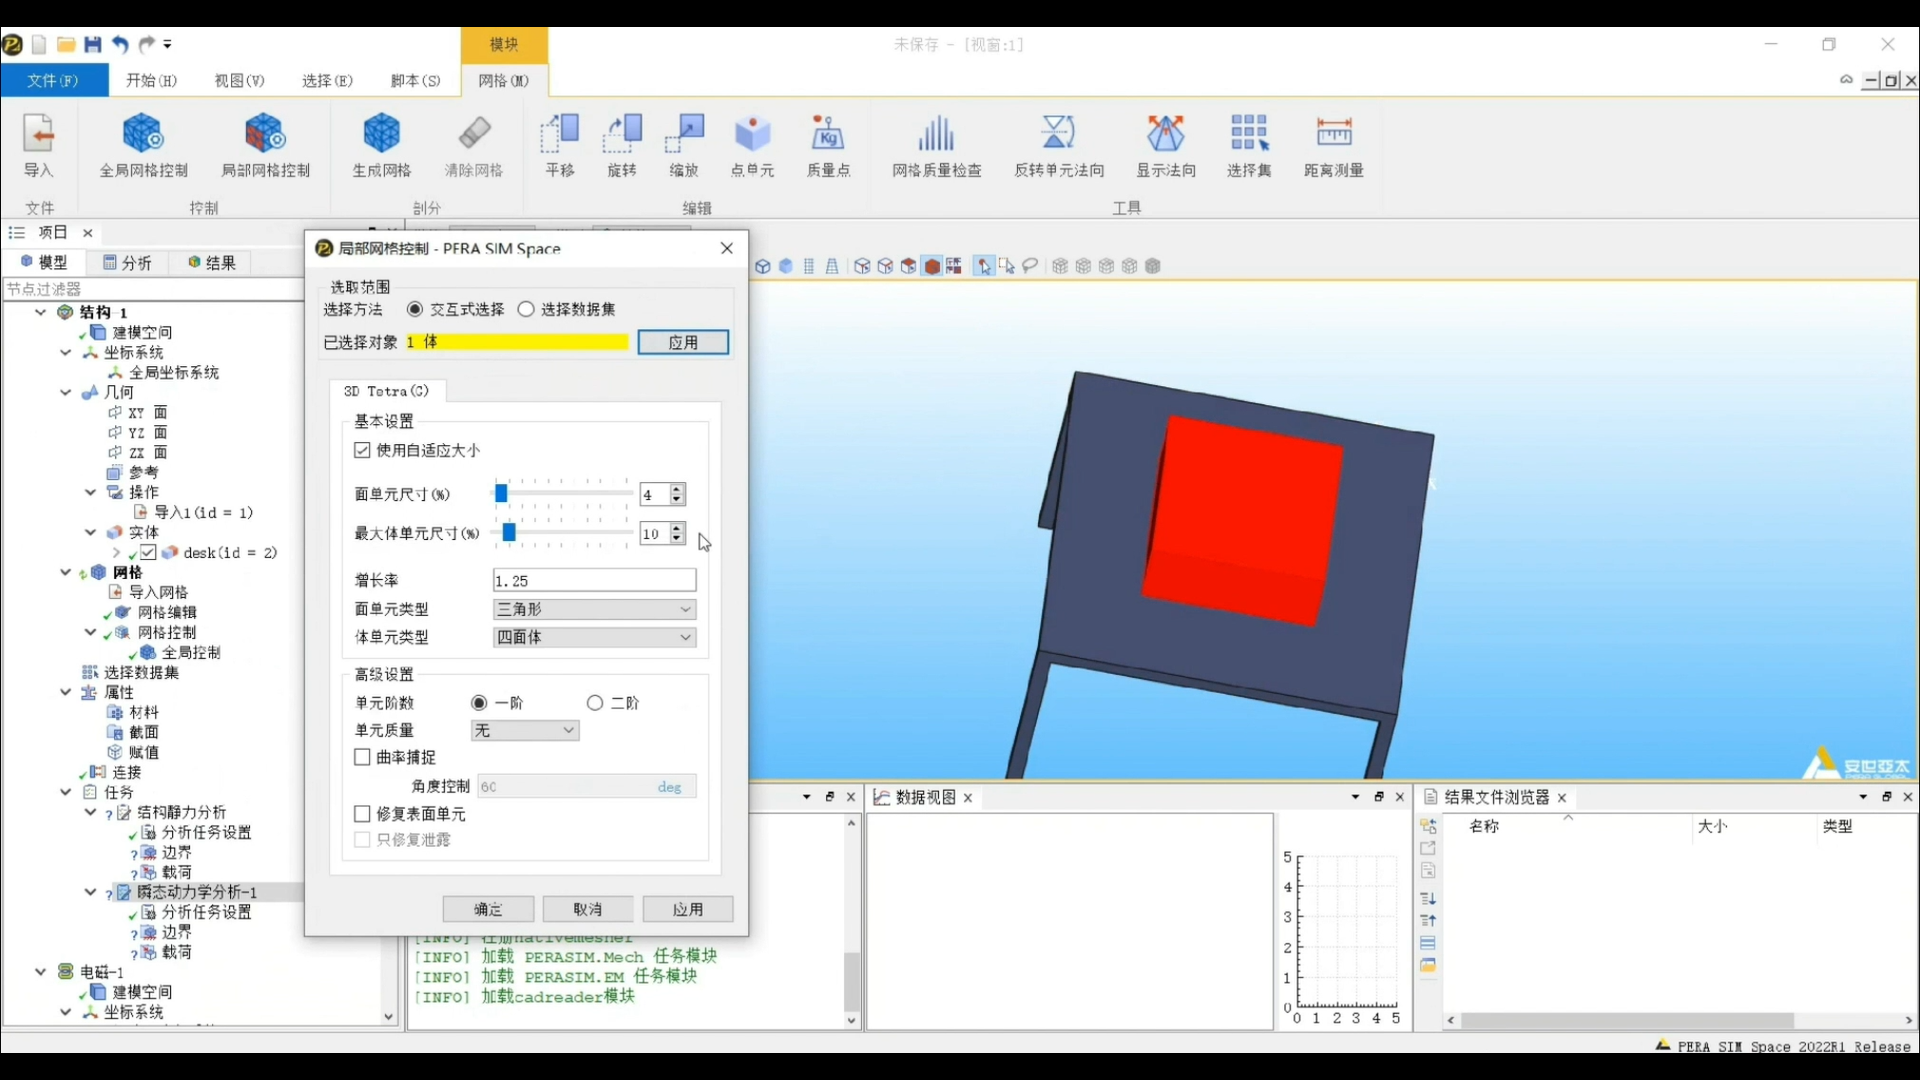This screenshot has height=1080, width=1920.
Task: Click the save icon in title bar
Action: [x=93, y=44]
